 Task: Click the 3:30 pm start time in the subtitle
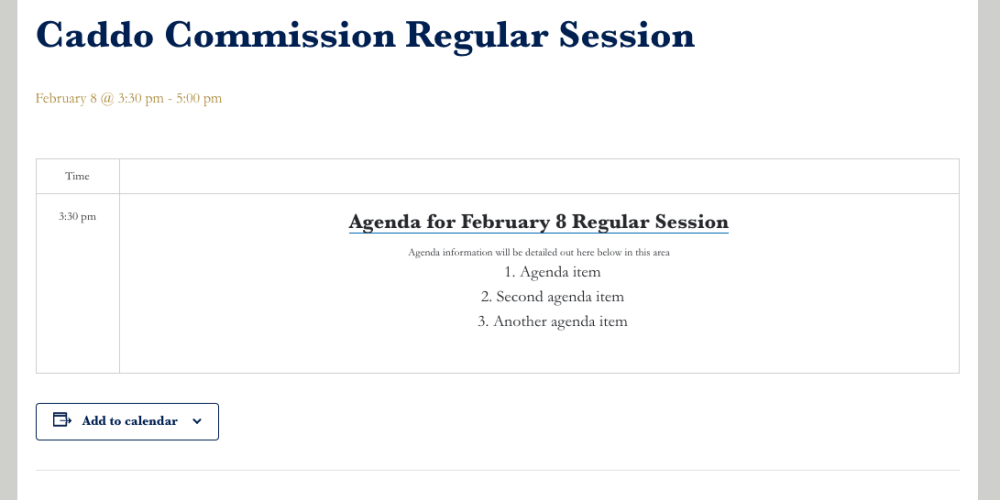click(x=140, y=98)
